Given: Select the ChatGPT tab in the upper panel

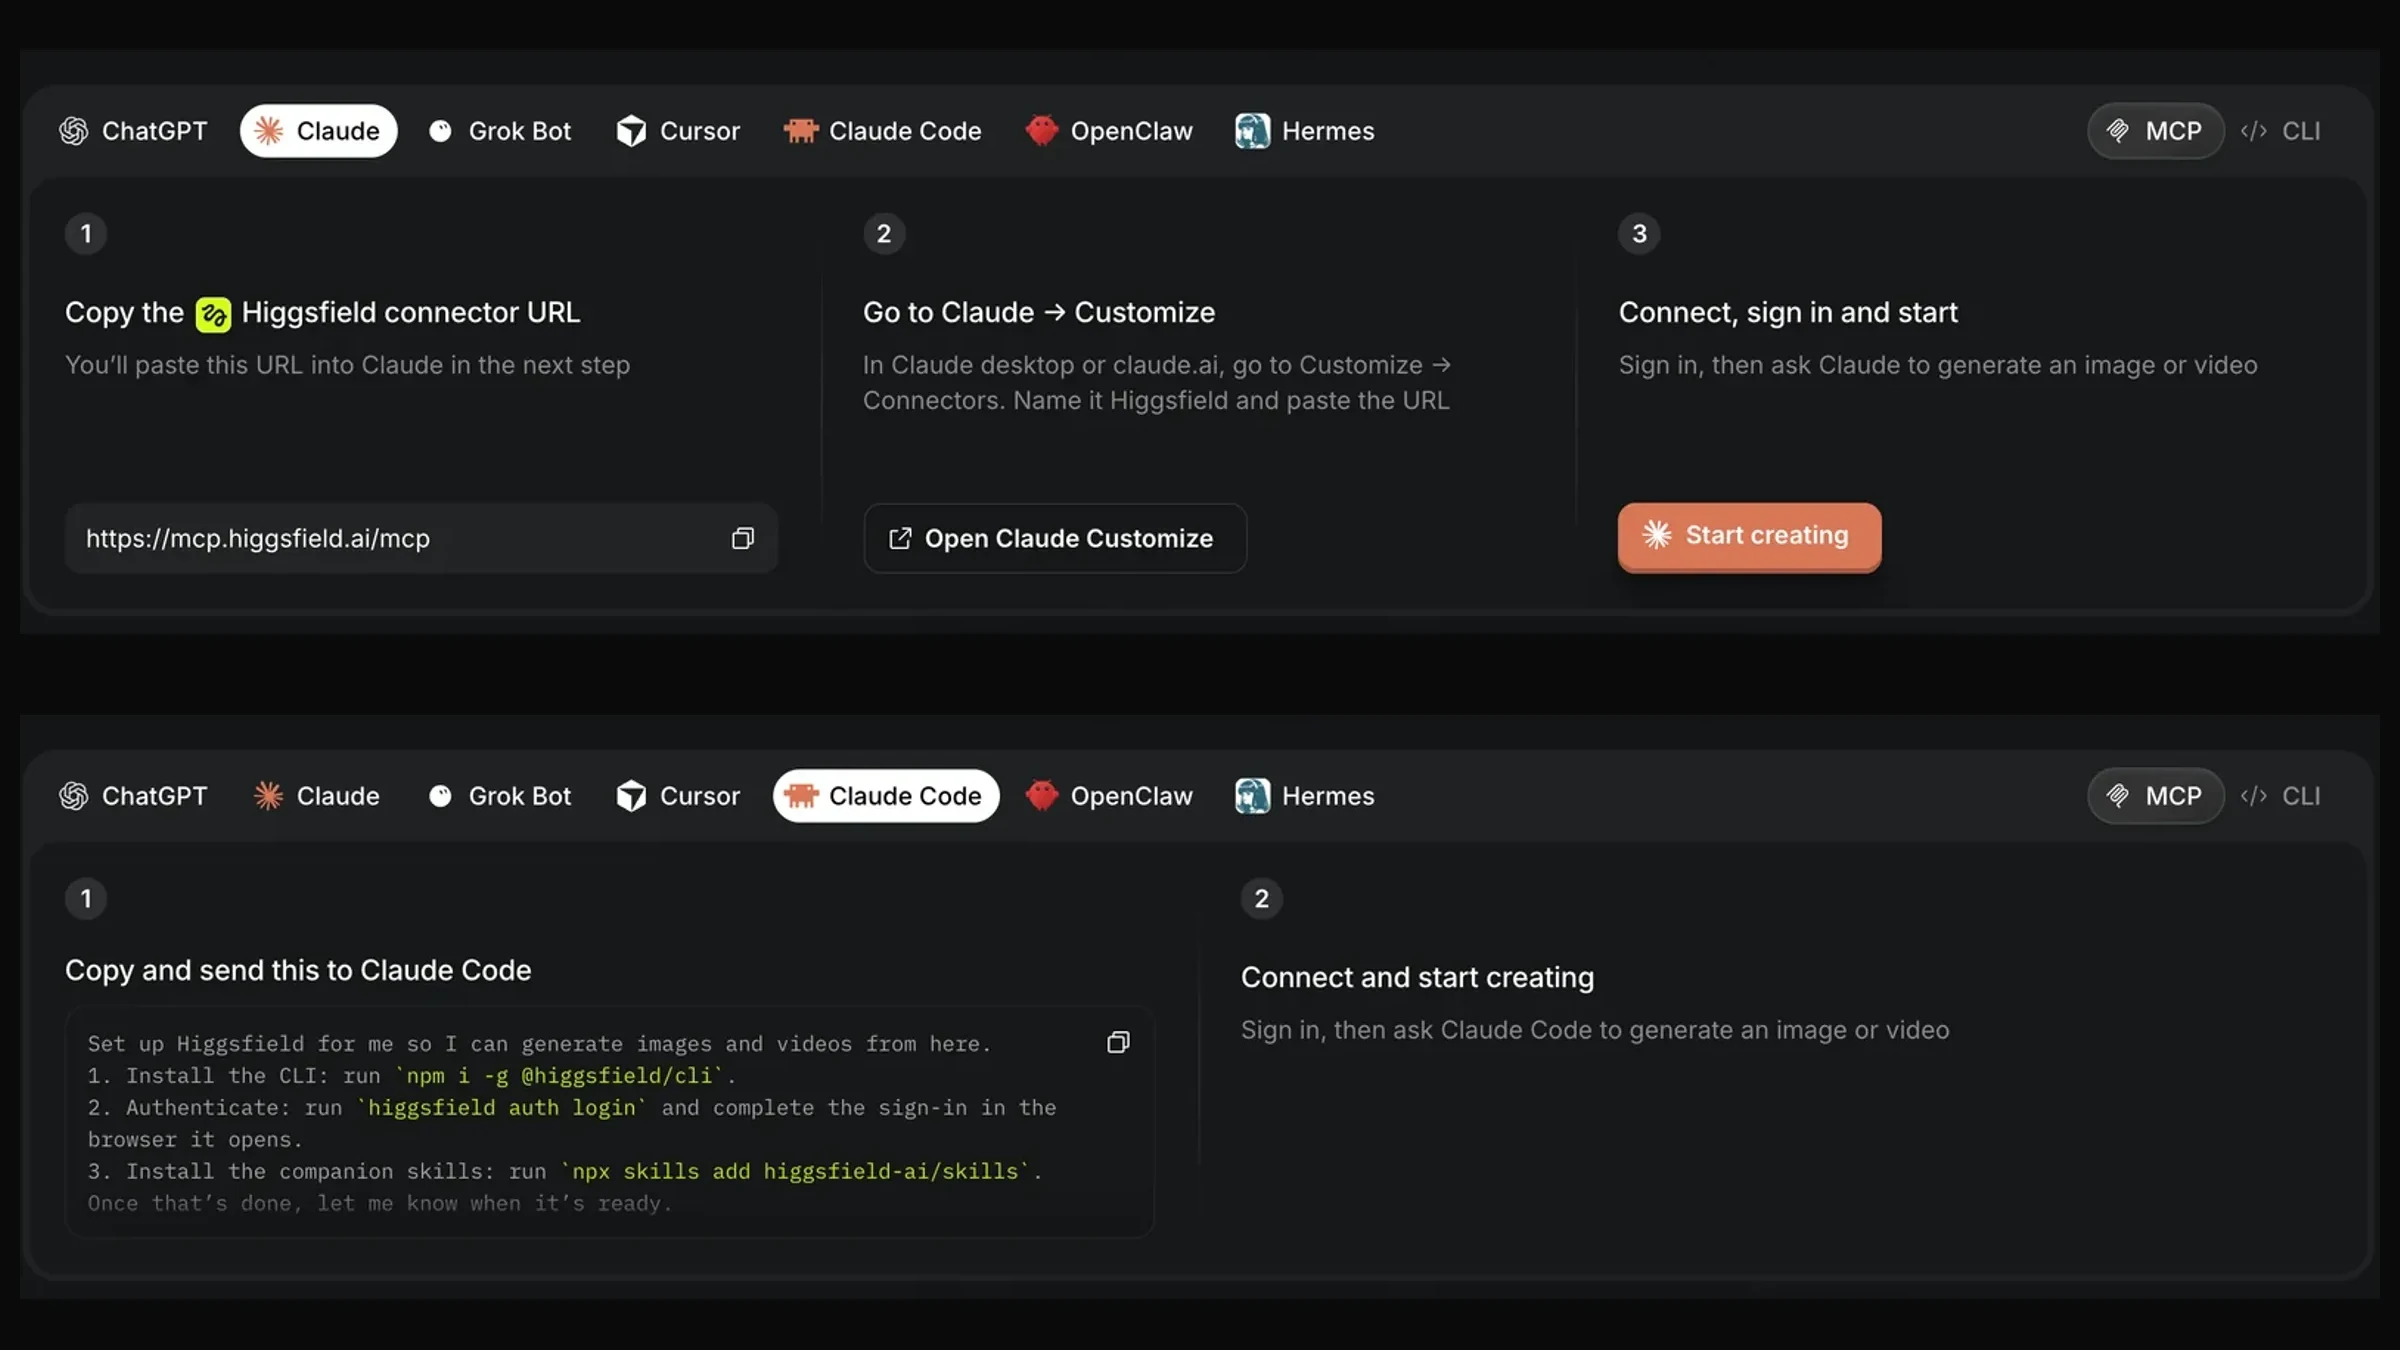Looking at the screenshot, I should coord(133,131).
